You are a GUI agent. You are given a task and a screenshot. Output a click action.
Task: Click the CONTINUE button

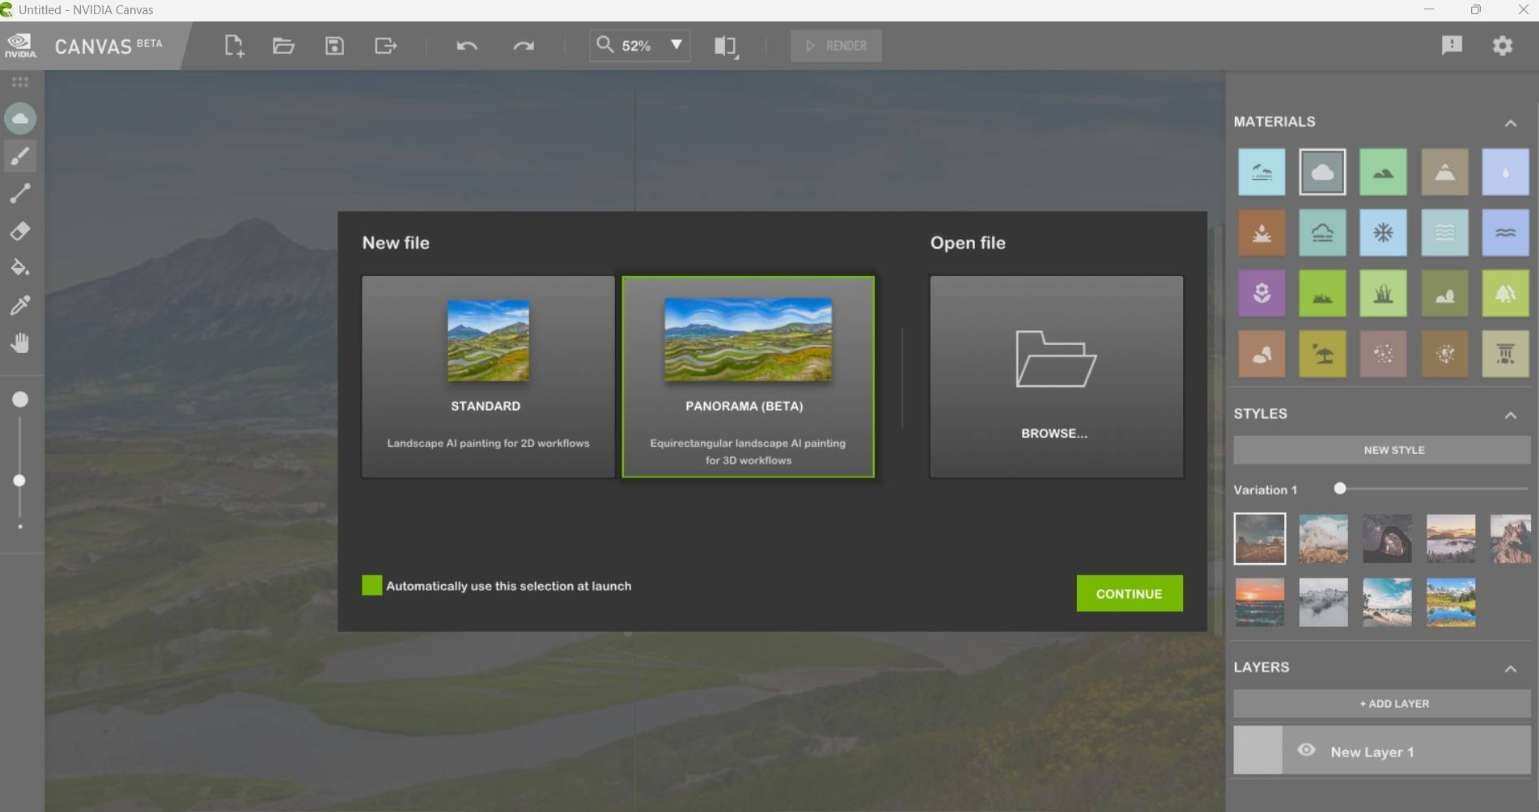tap(1129, 593)
